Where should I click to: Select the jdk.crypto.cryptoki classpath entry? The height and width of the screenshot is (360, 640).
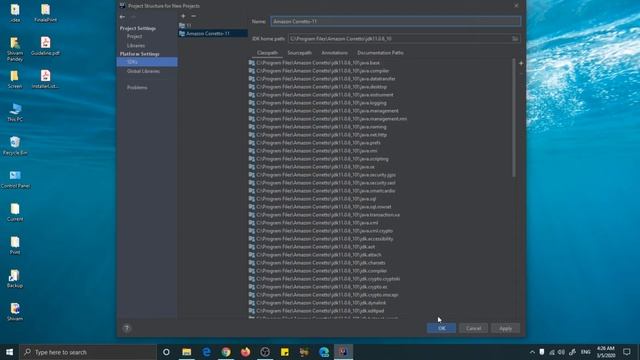tap(324, 279)
